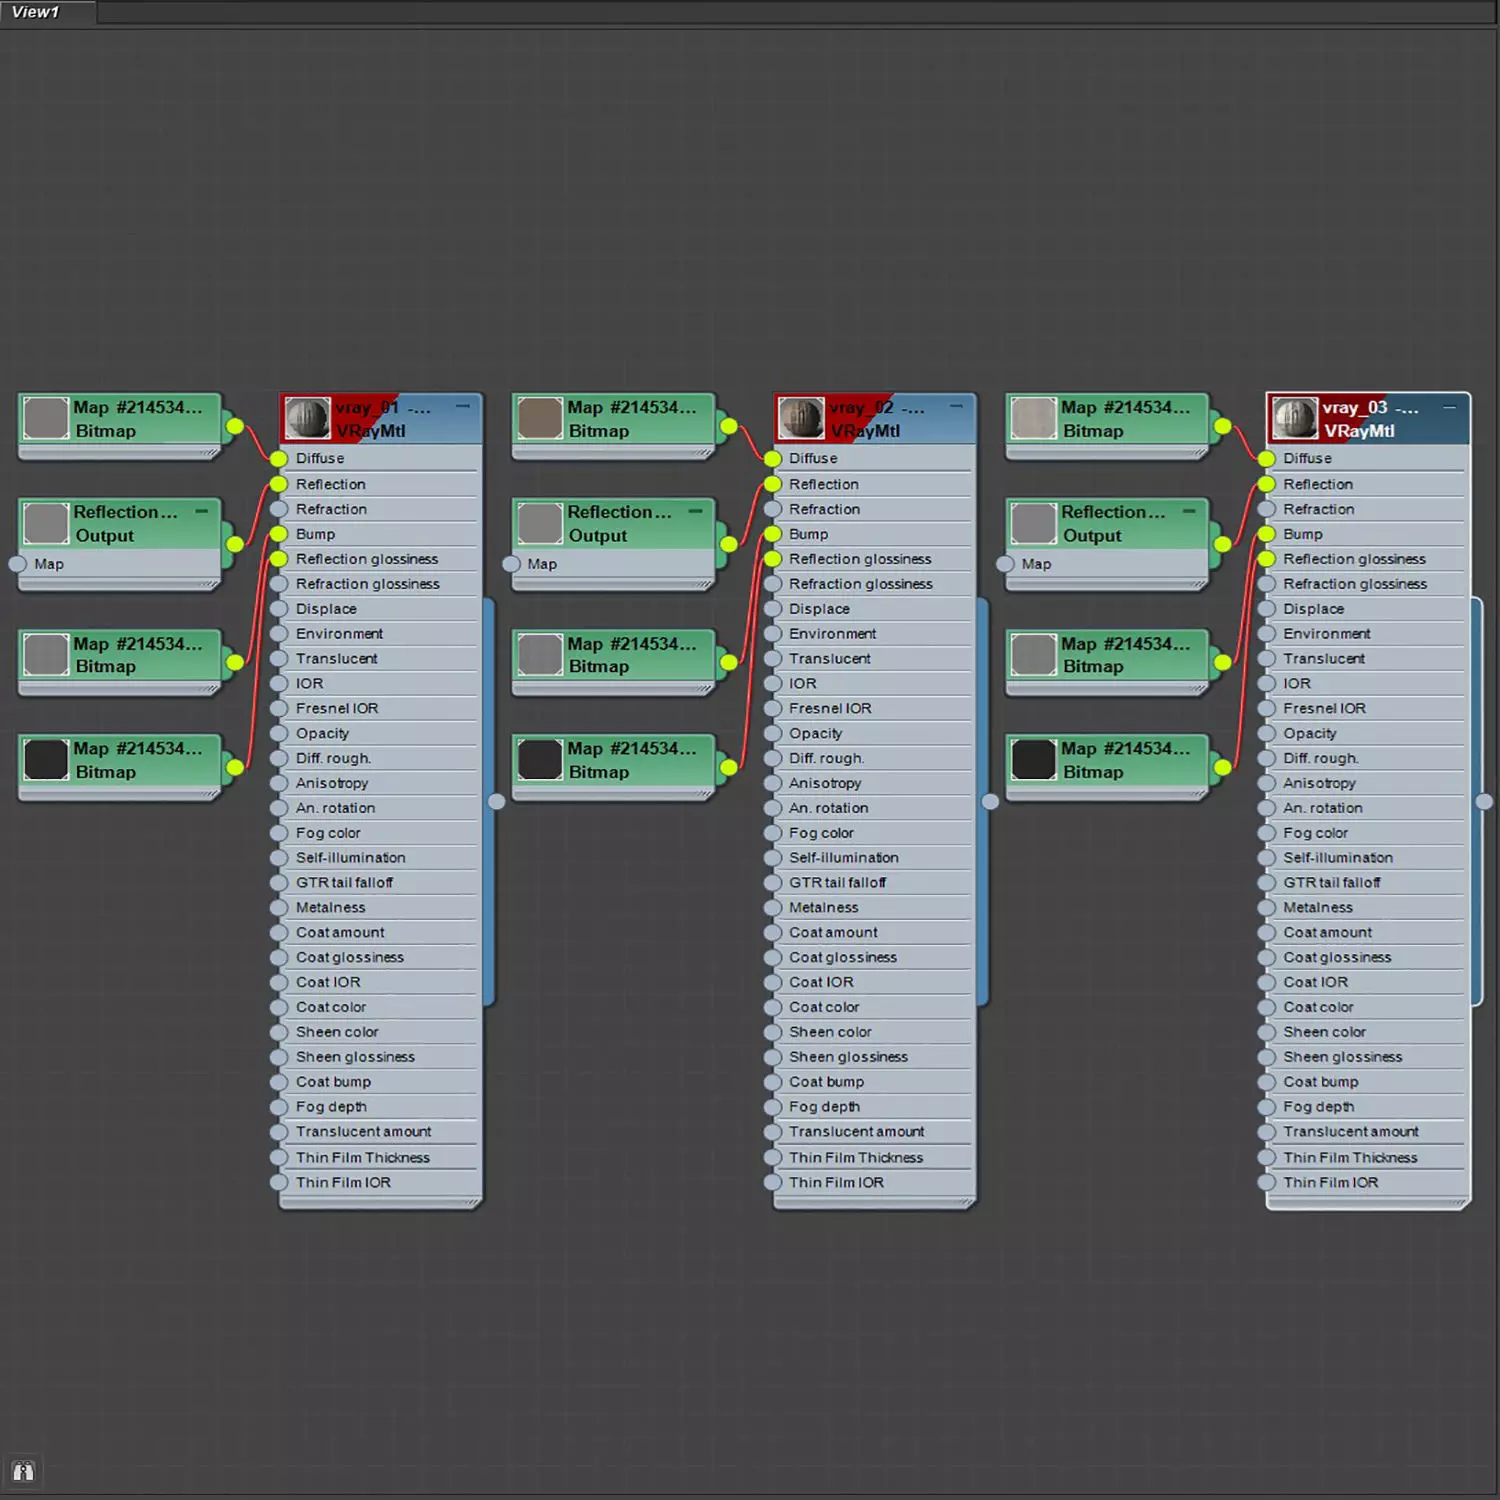
Task: Click the Environment row in vray_03
Action: click(x=1367, y=634)
